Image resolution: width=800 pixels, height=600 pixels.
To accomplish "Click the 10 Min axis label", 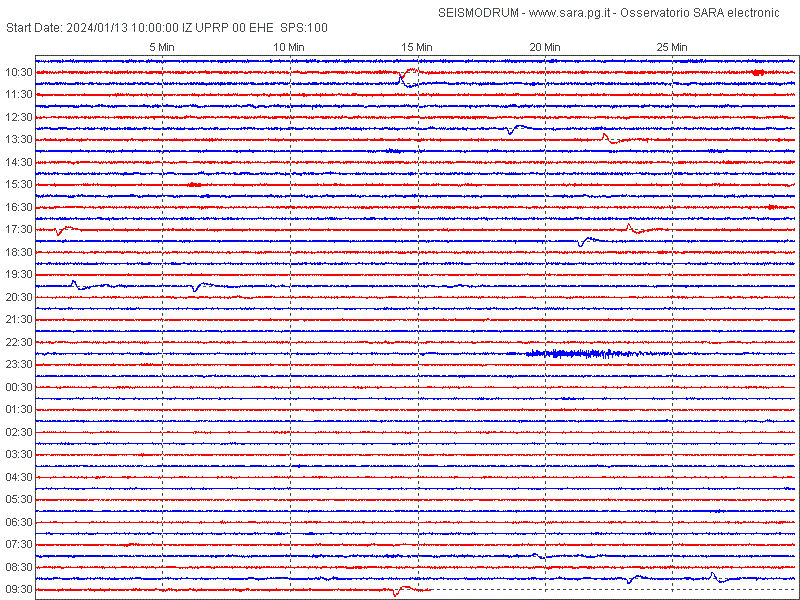I will coord(289,47).
